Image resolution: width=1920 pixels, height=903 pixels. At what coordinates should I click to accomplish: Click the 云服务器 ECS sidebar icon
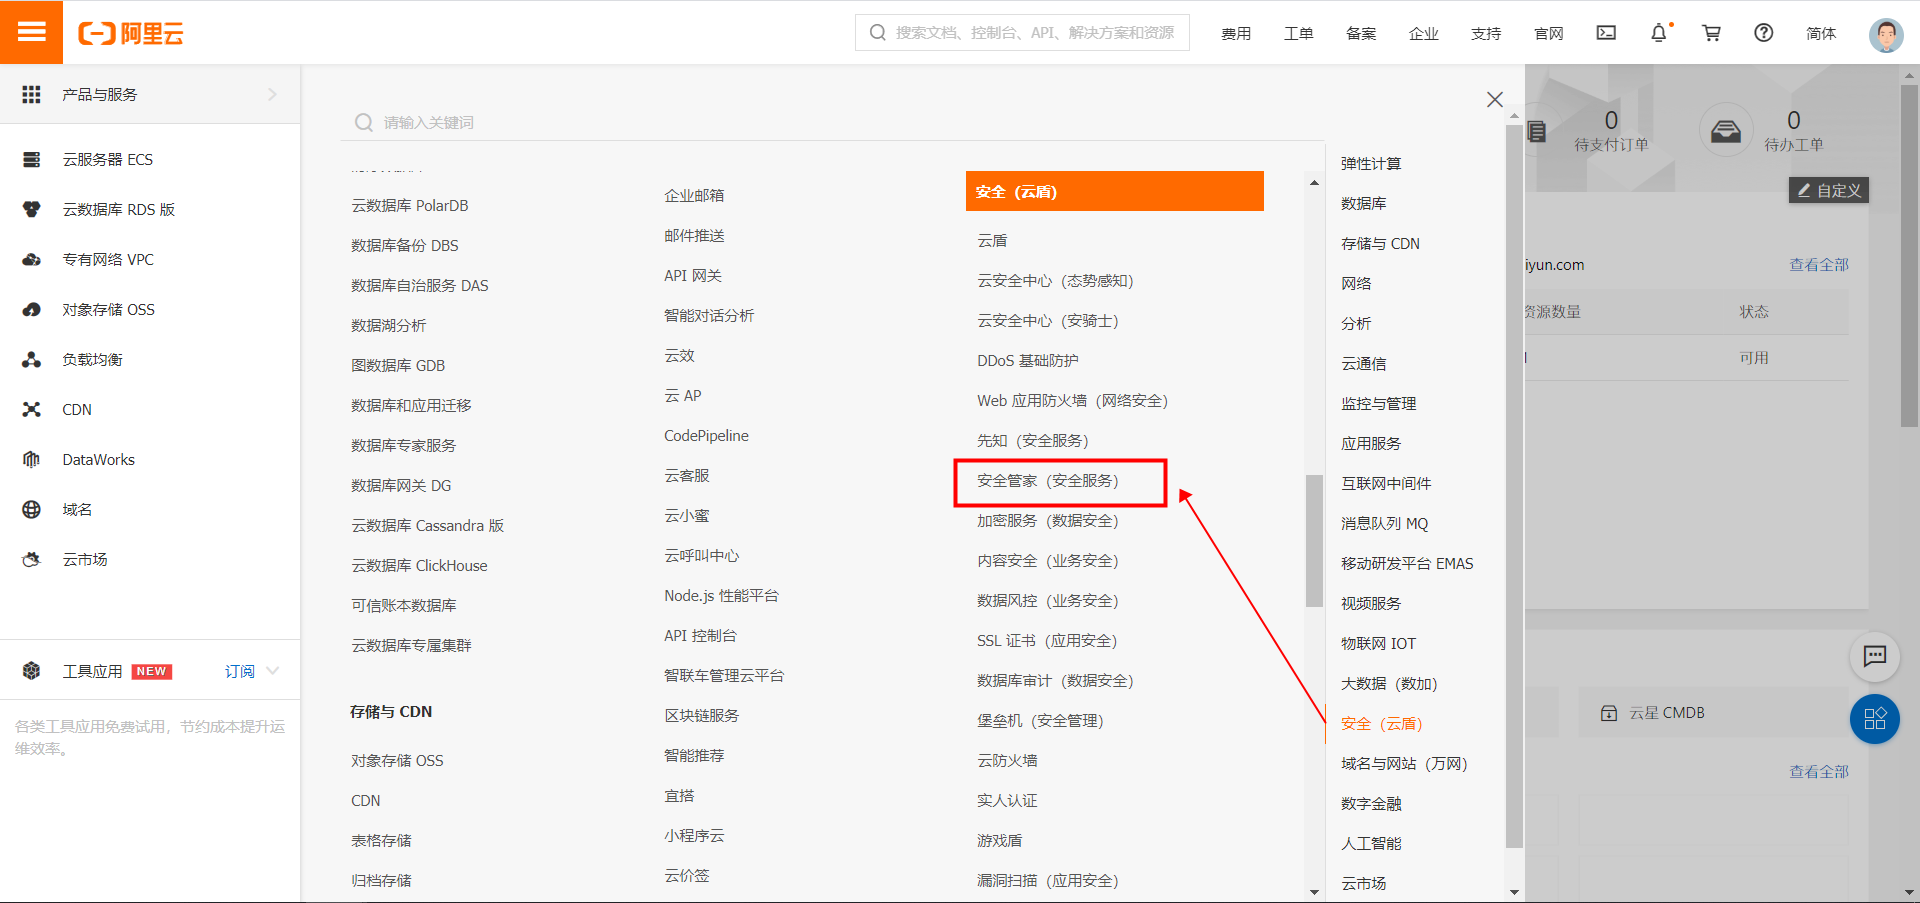click(32, 159)
